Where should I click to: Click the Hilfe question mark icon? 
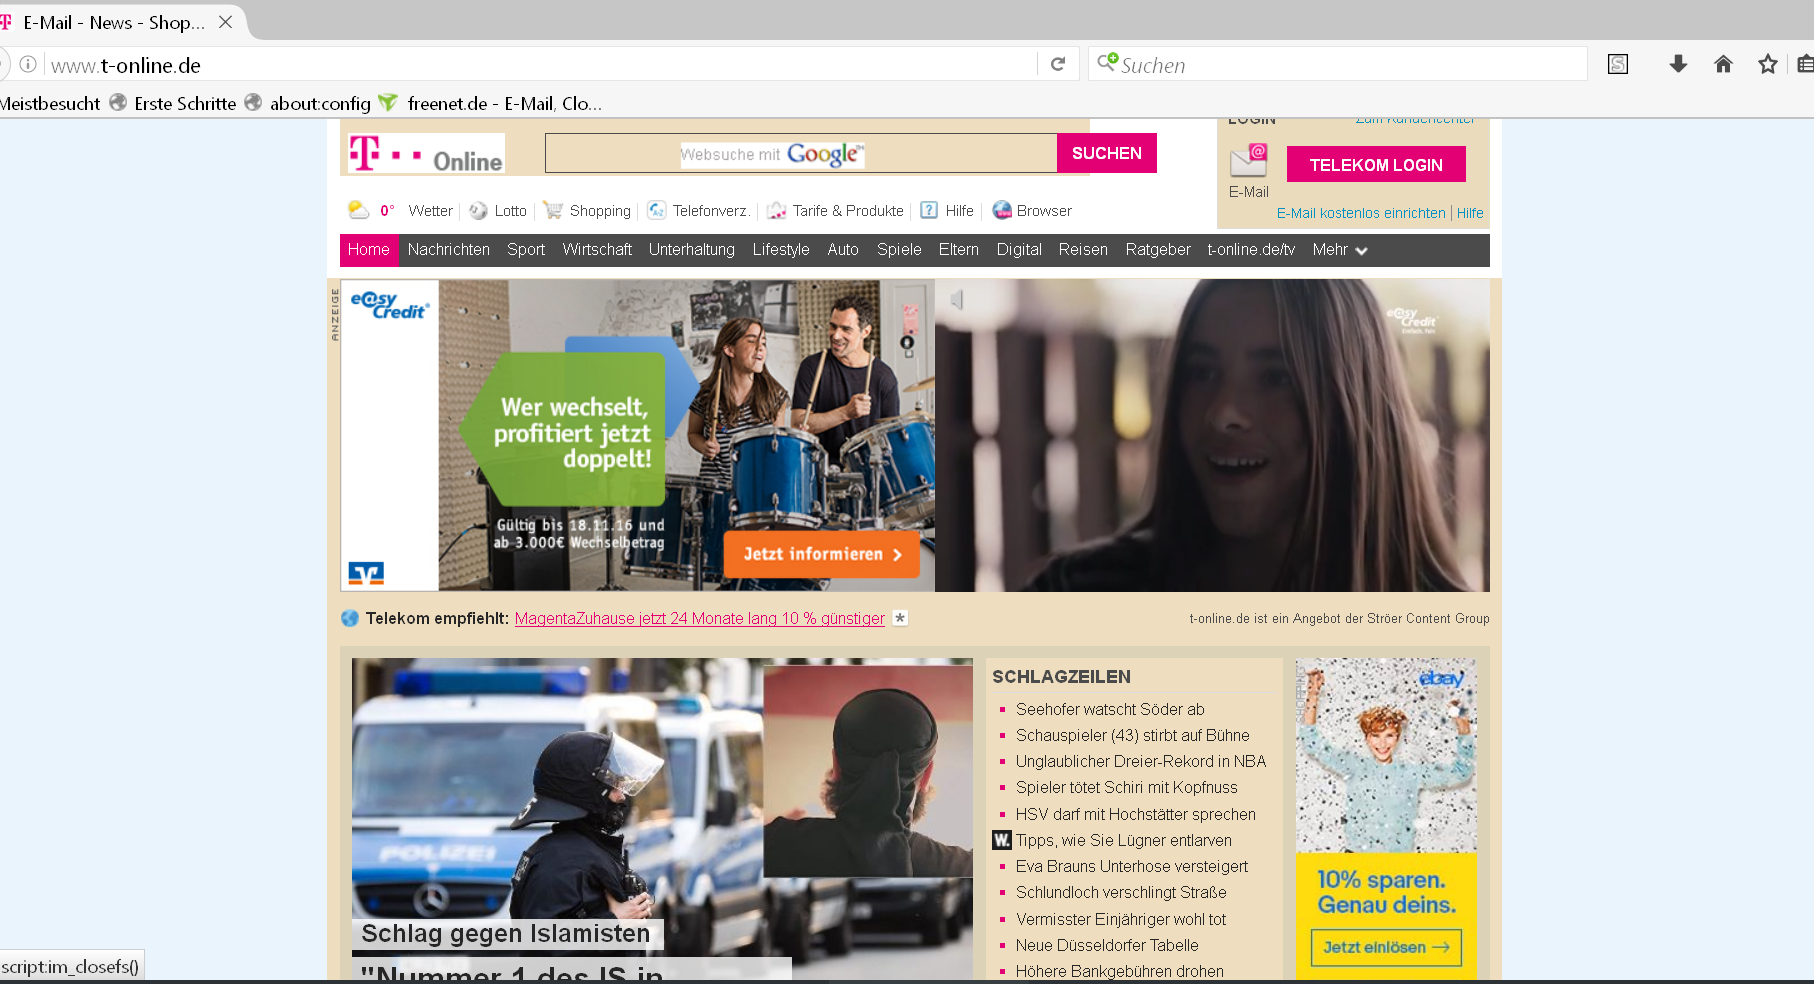pos(929,210)
